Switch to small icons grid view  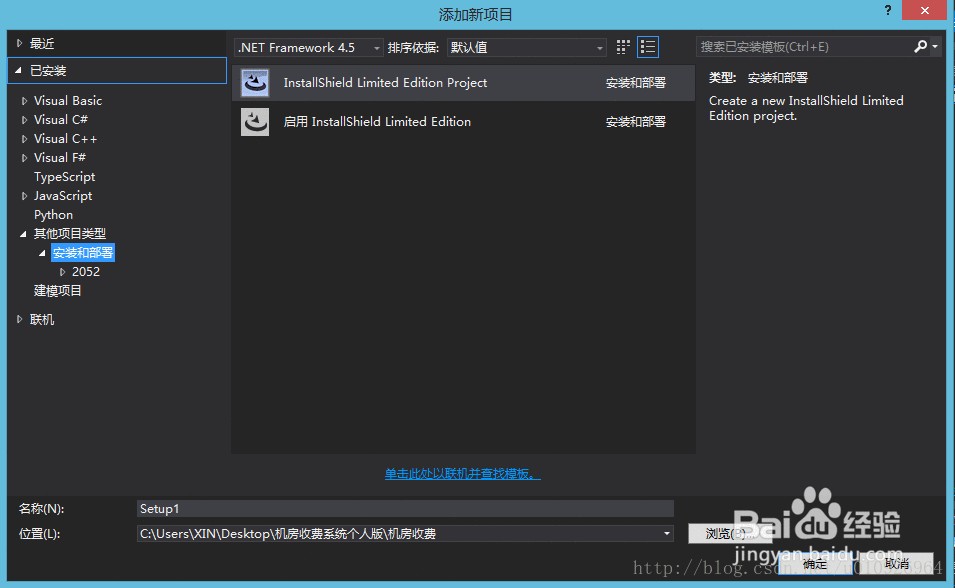[x=622, y=47]
